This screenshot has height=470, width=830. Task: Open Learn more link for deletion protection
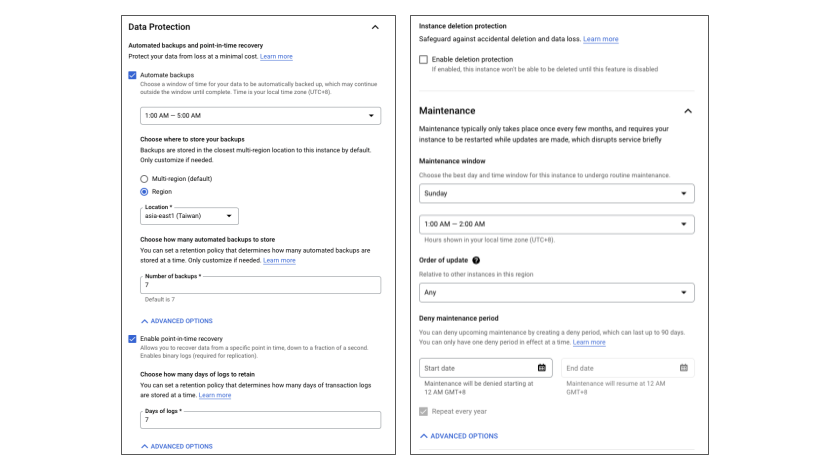click(x=600, y=39)
